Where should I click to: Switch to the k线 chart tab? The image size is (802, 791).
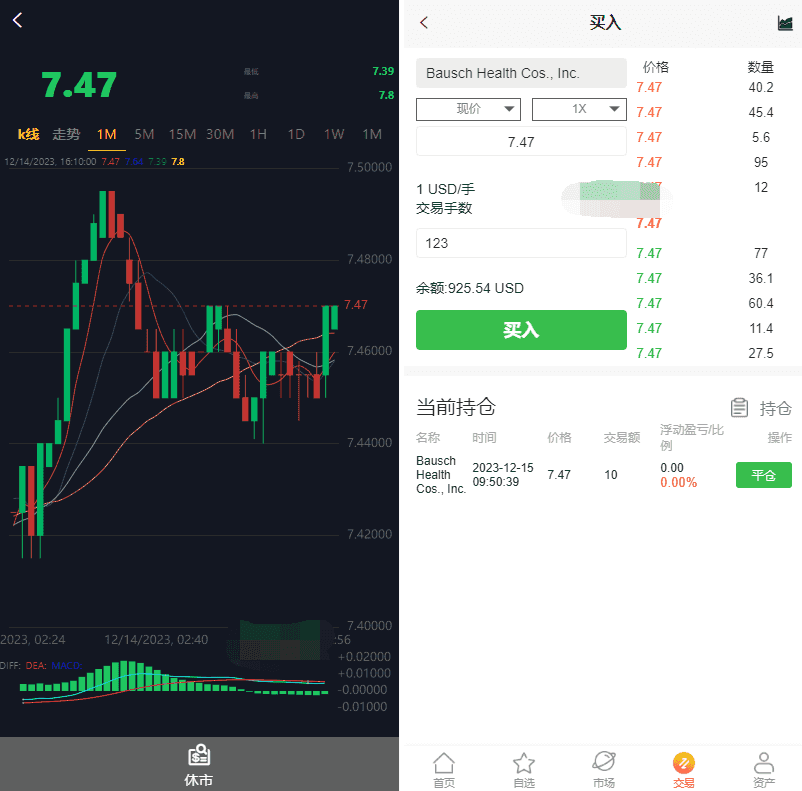pyautogui.click(x=28, y=134)
